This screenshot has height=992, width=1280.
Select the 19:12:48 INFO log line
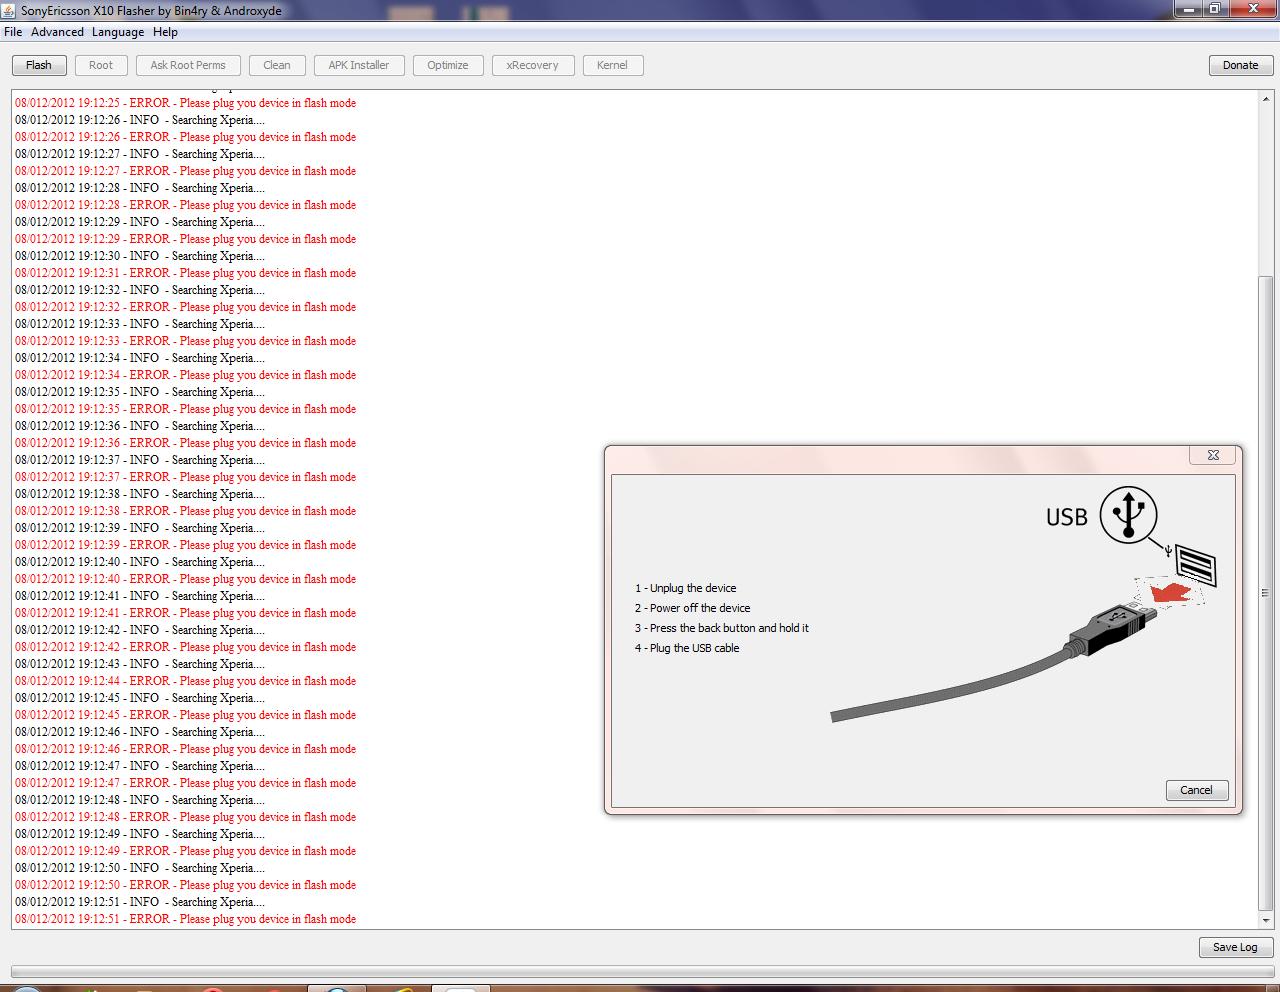pyautogui.click(x=140, y=800)
